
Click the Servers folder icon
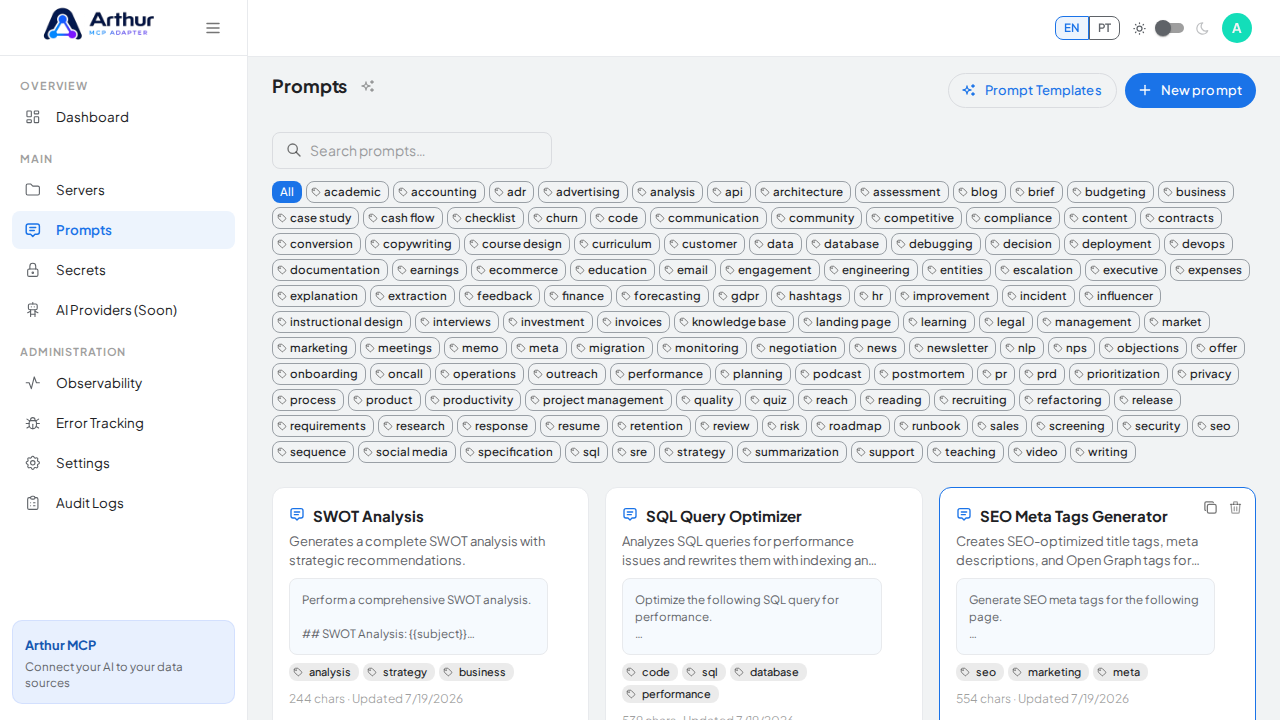click(x=33, y=190)
